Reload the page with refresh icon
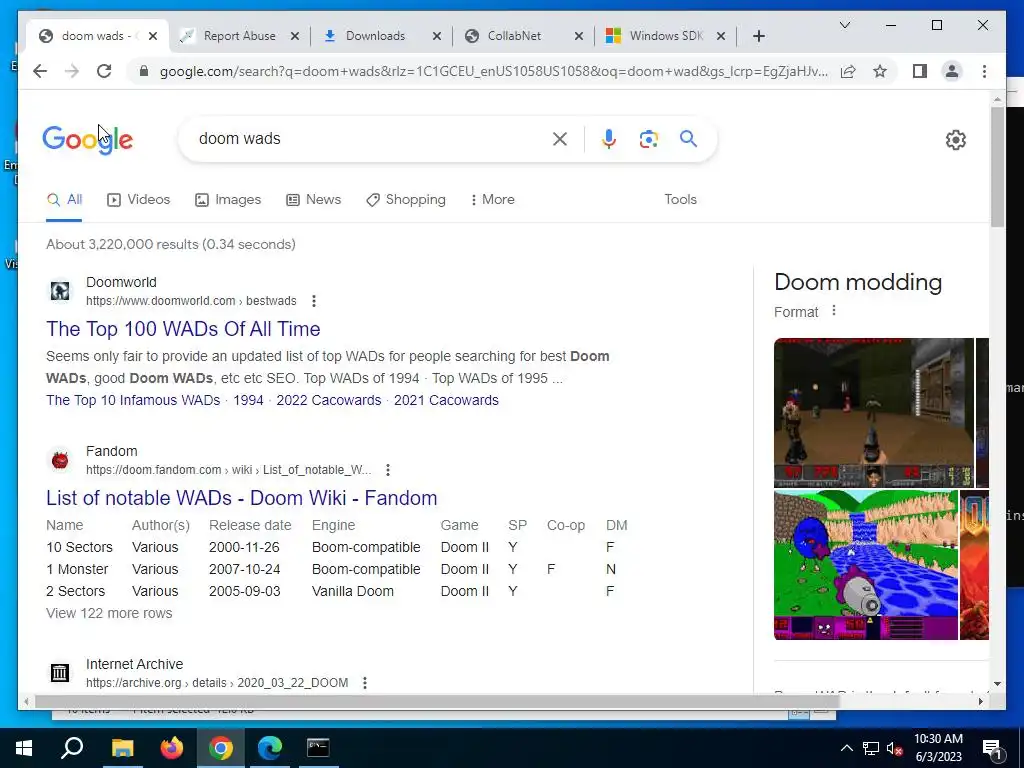The image size is (1024, 768). coord(104,71)
